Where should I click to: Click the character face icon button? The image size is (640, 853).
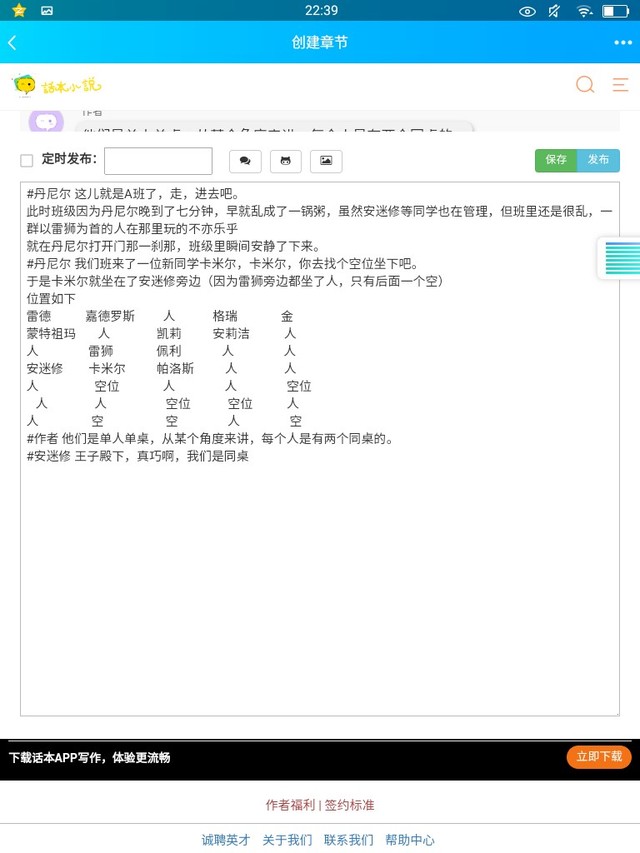285,161
